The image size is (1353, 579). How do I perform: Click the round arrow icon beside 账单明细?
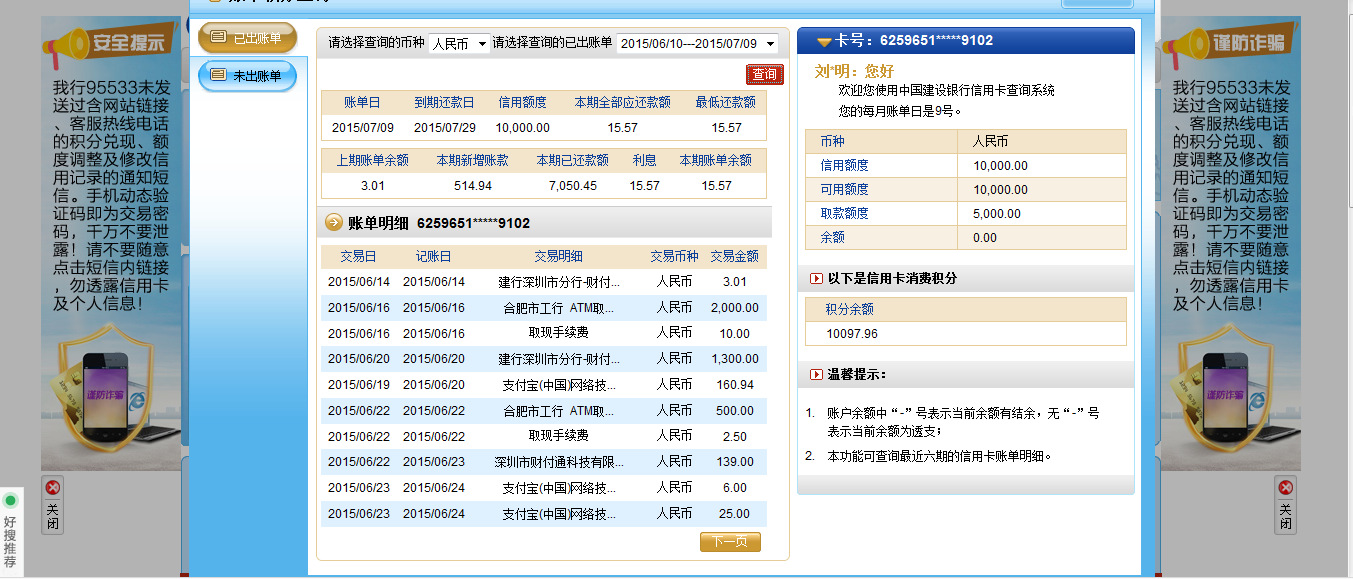(333, 222)
